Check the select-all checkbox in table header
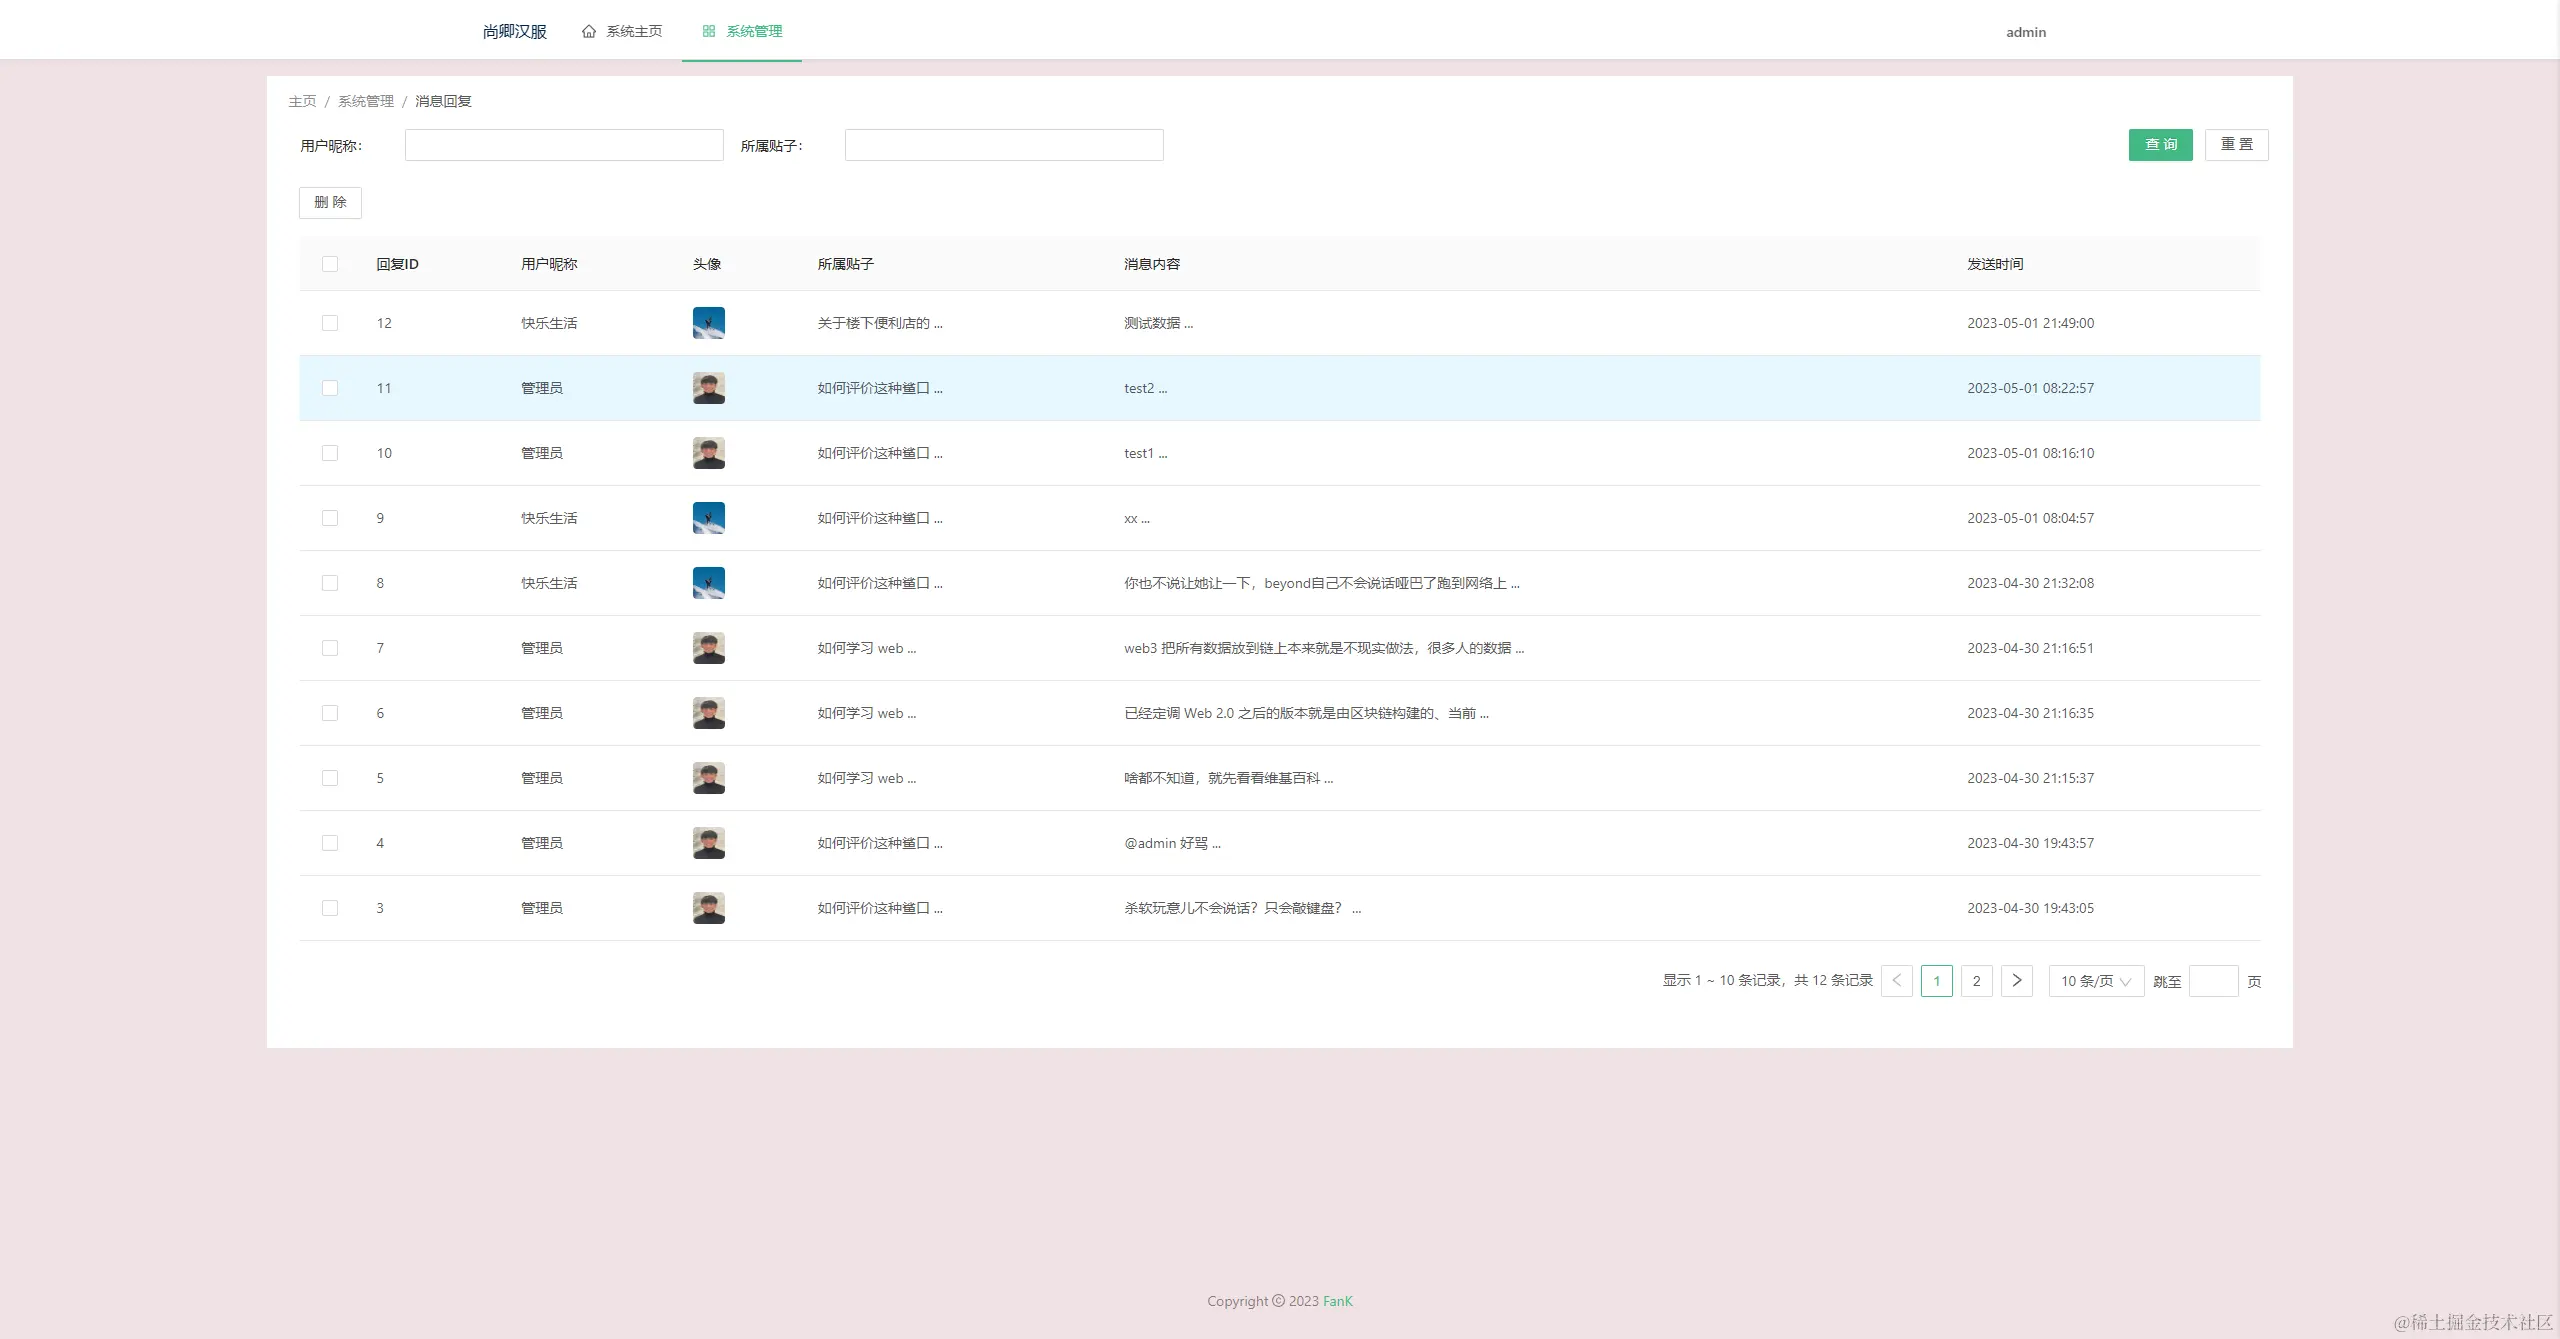2560x1339 pixels. coord(330,264)
